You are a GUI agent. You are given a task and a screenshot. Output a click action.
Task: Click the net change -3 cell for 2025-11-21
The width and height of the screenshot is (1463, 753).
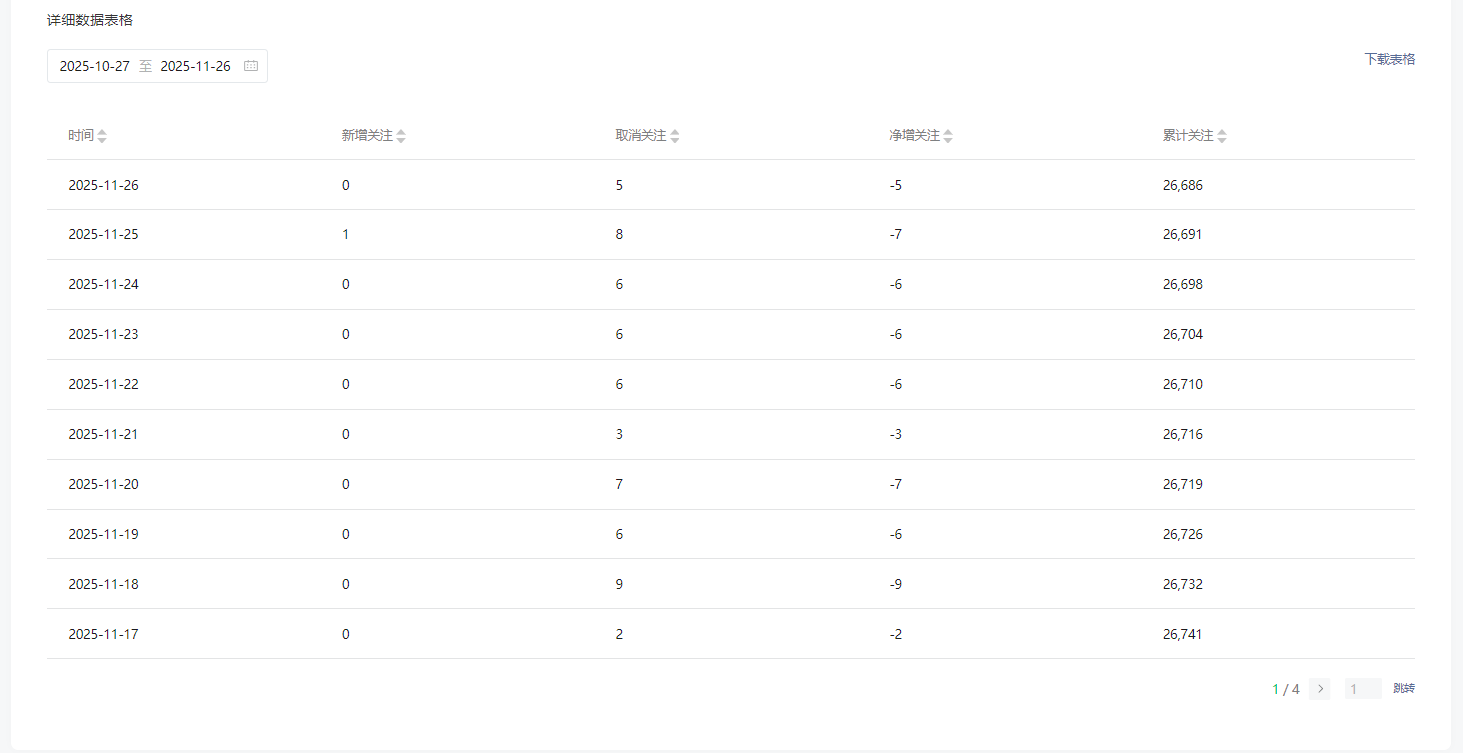click(895, 434)
